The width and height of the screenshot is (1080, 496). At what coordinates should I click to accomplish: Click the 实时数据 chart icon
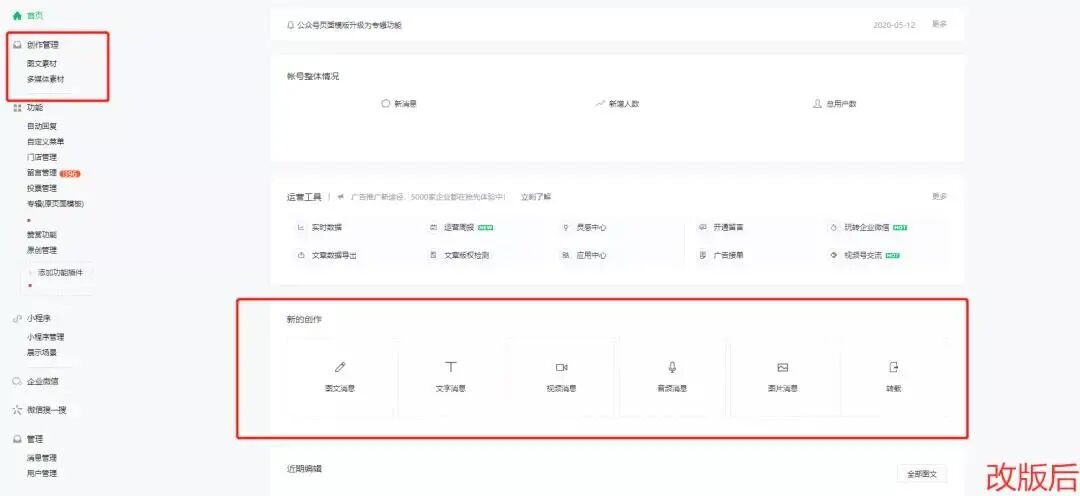[x=301, y=227]
